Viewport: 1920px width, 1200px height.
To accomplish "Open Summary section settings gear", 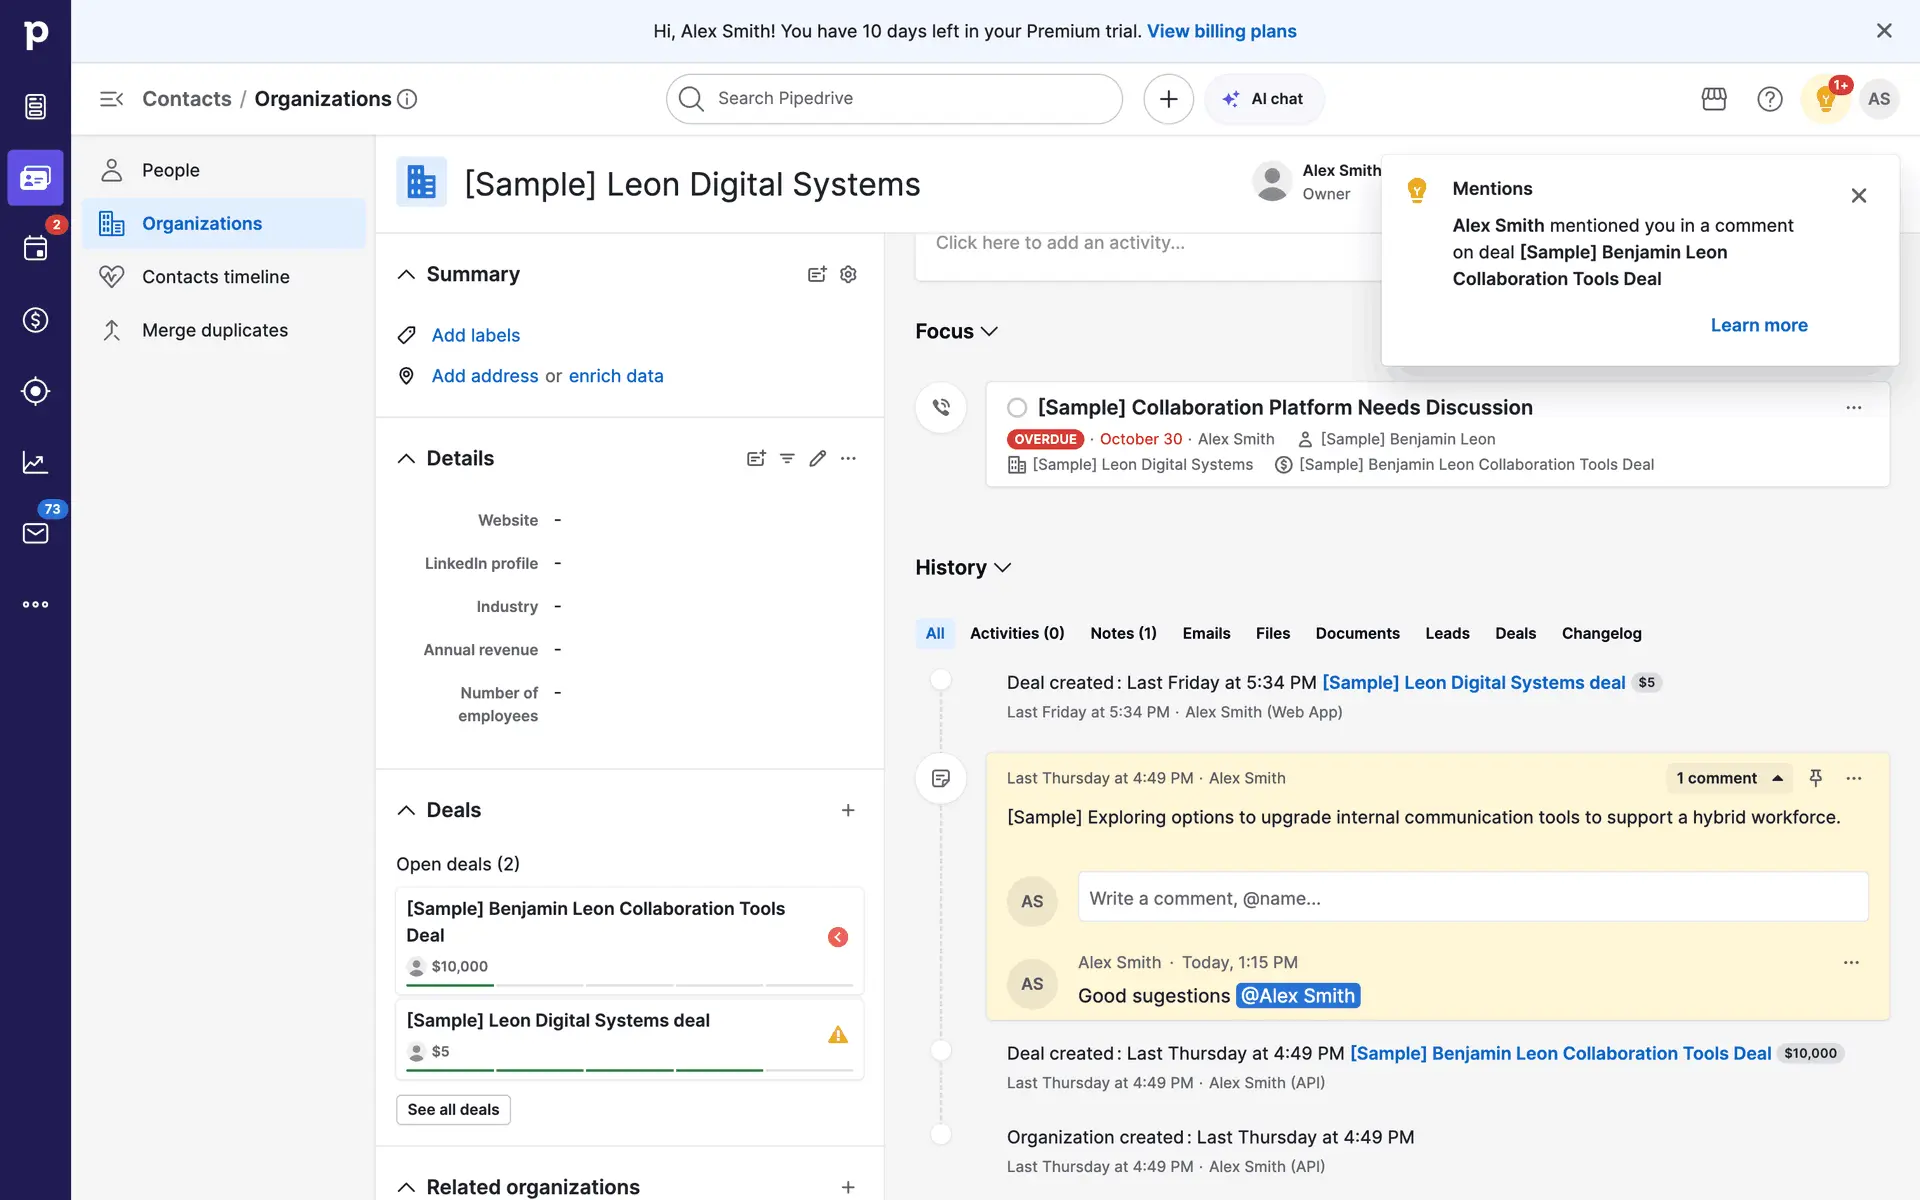I will [x=848, y=274].
